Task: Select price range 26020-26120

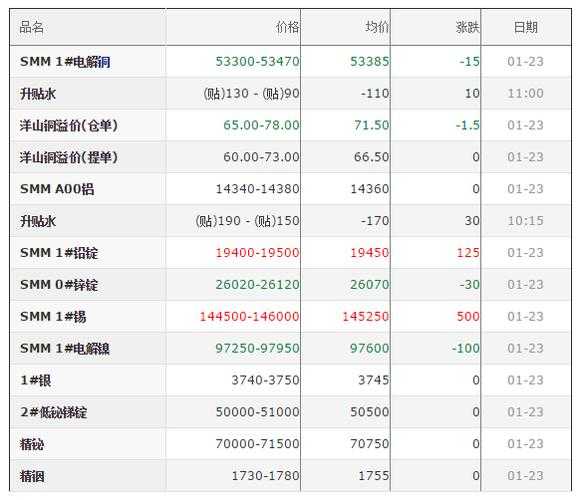Action: [x=258, y=285]
